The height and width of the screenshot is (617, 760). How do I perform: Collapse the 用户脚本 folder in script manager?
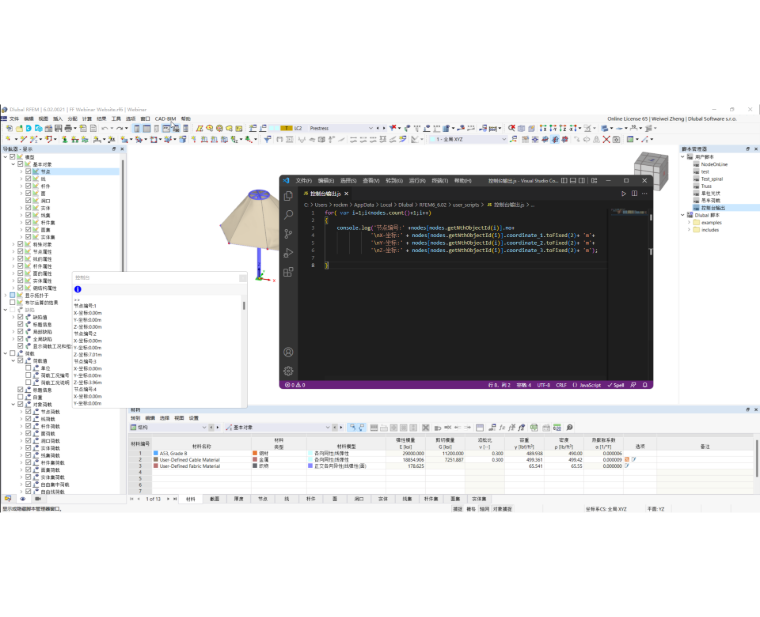point(683,157)
